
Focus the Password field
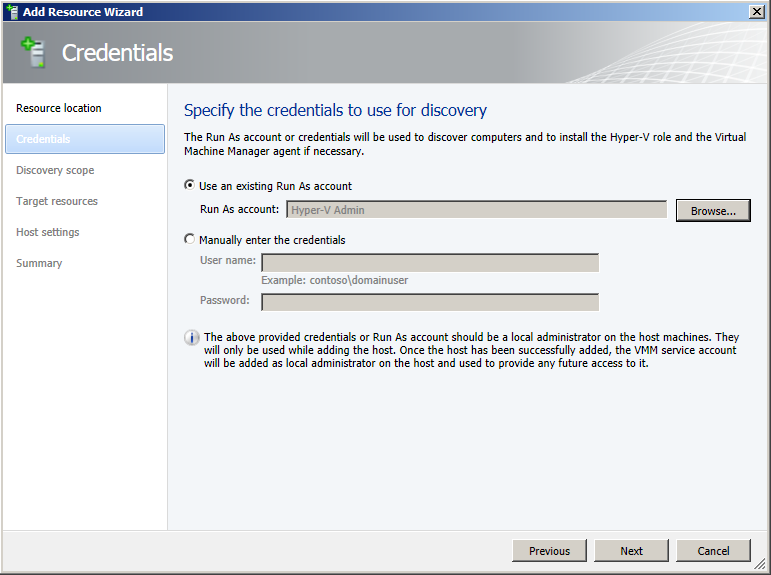[x=430, y=302]
